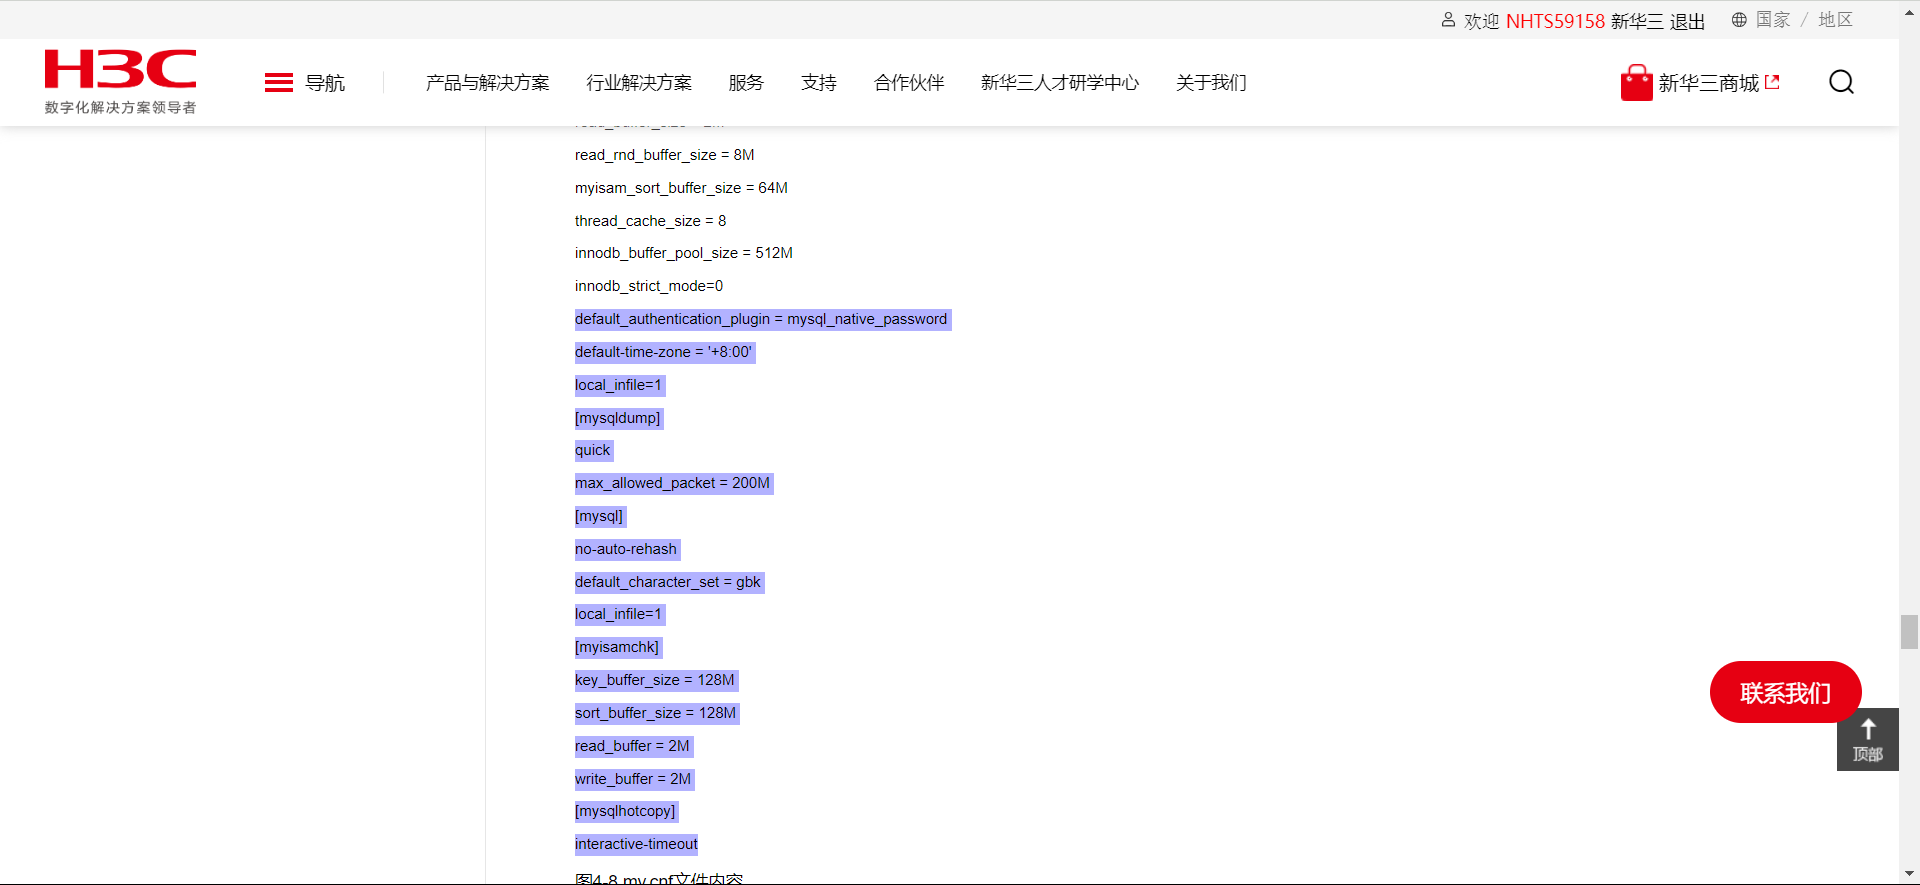Open 新华三人才研学中心 menu
The image size is (1920, 885).
click(x=1060, y=83)
